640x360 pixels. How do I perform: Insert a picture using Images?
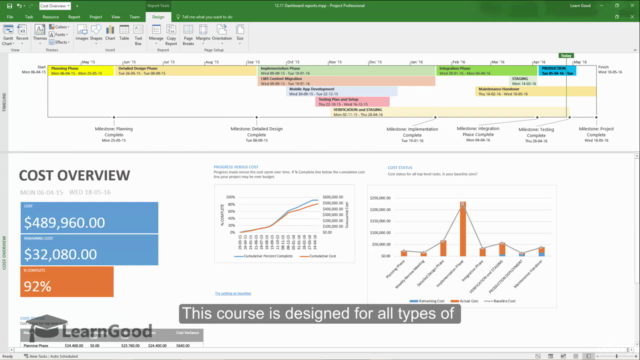pos(82,33)
